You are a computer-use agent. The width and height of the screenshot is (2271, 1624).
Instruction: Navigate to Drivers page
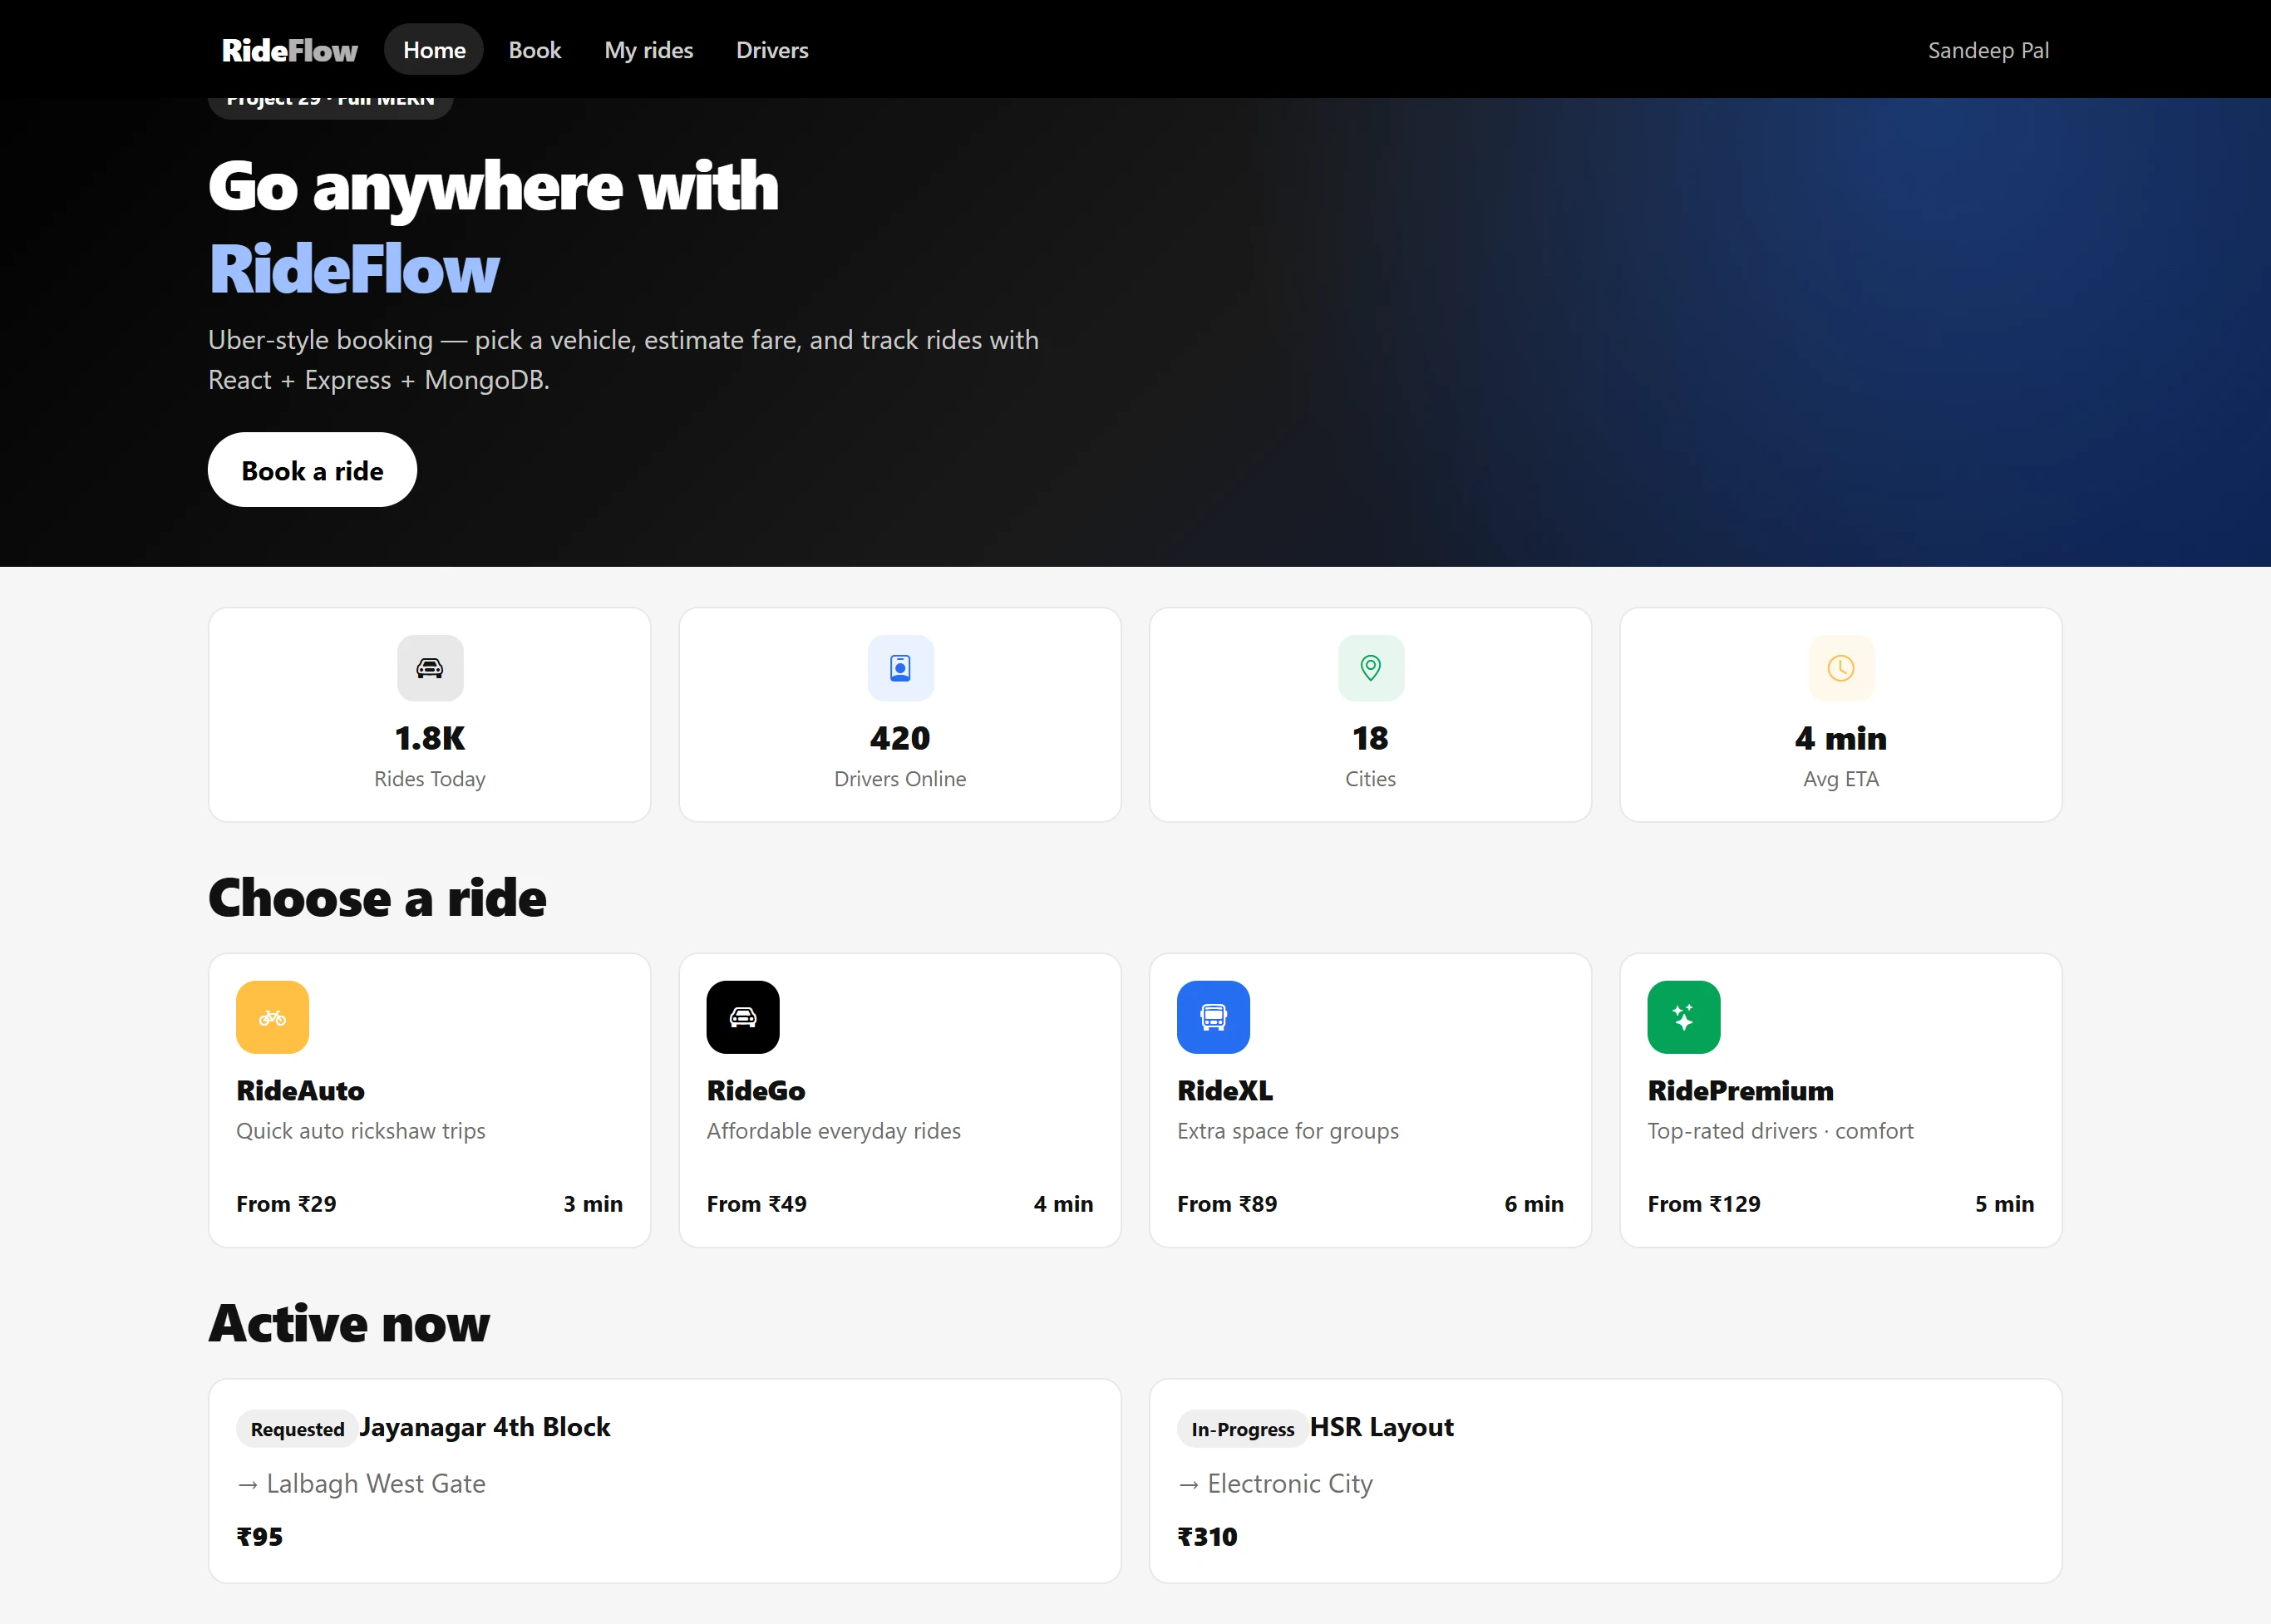tap(772, 50)
